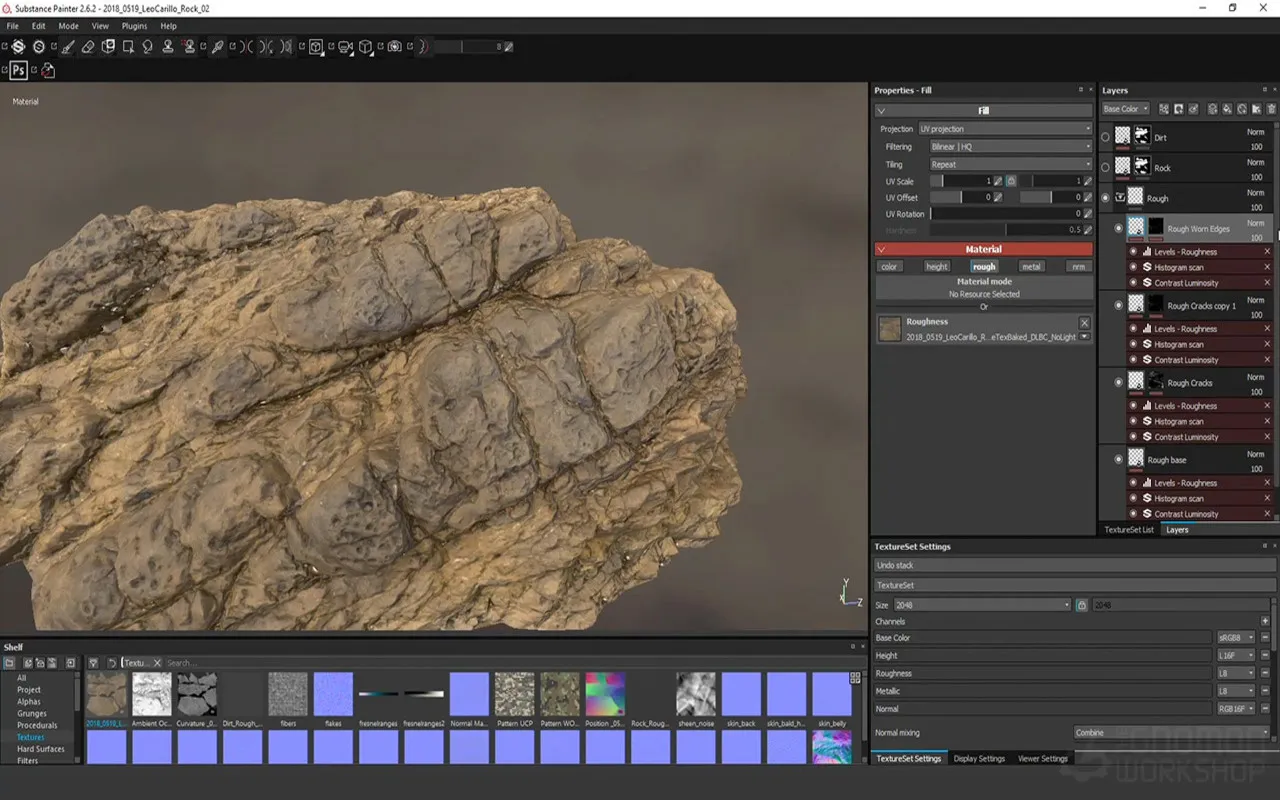Select the Polygon Fill tool
This screenshot has height=800, width=1280.
(x=129, y=46)
